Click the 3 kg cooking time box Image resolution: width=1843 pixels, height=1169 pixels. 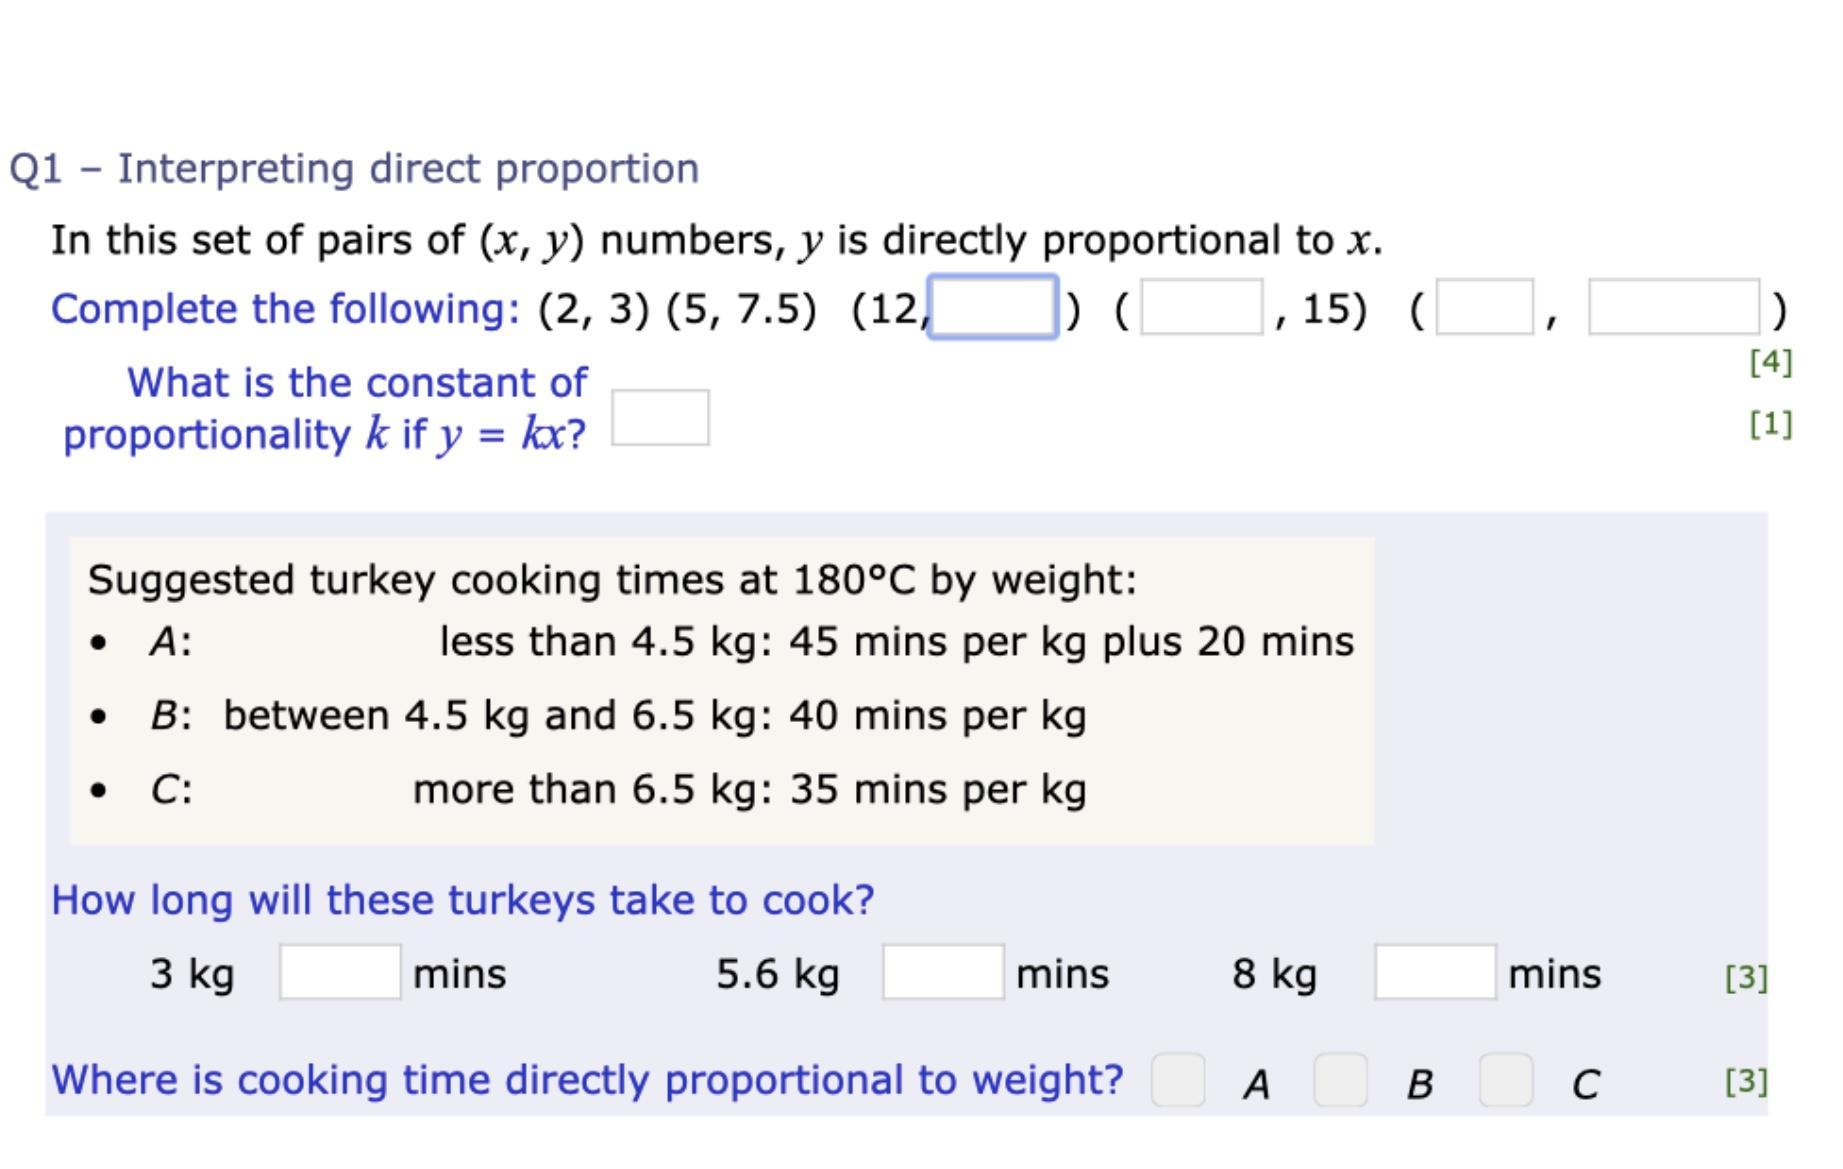[340, 972]
